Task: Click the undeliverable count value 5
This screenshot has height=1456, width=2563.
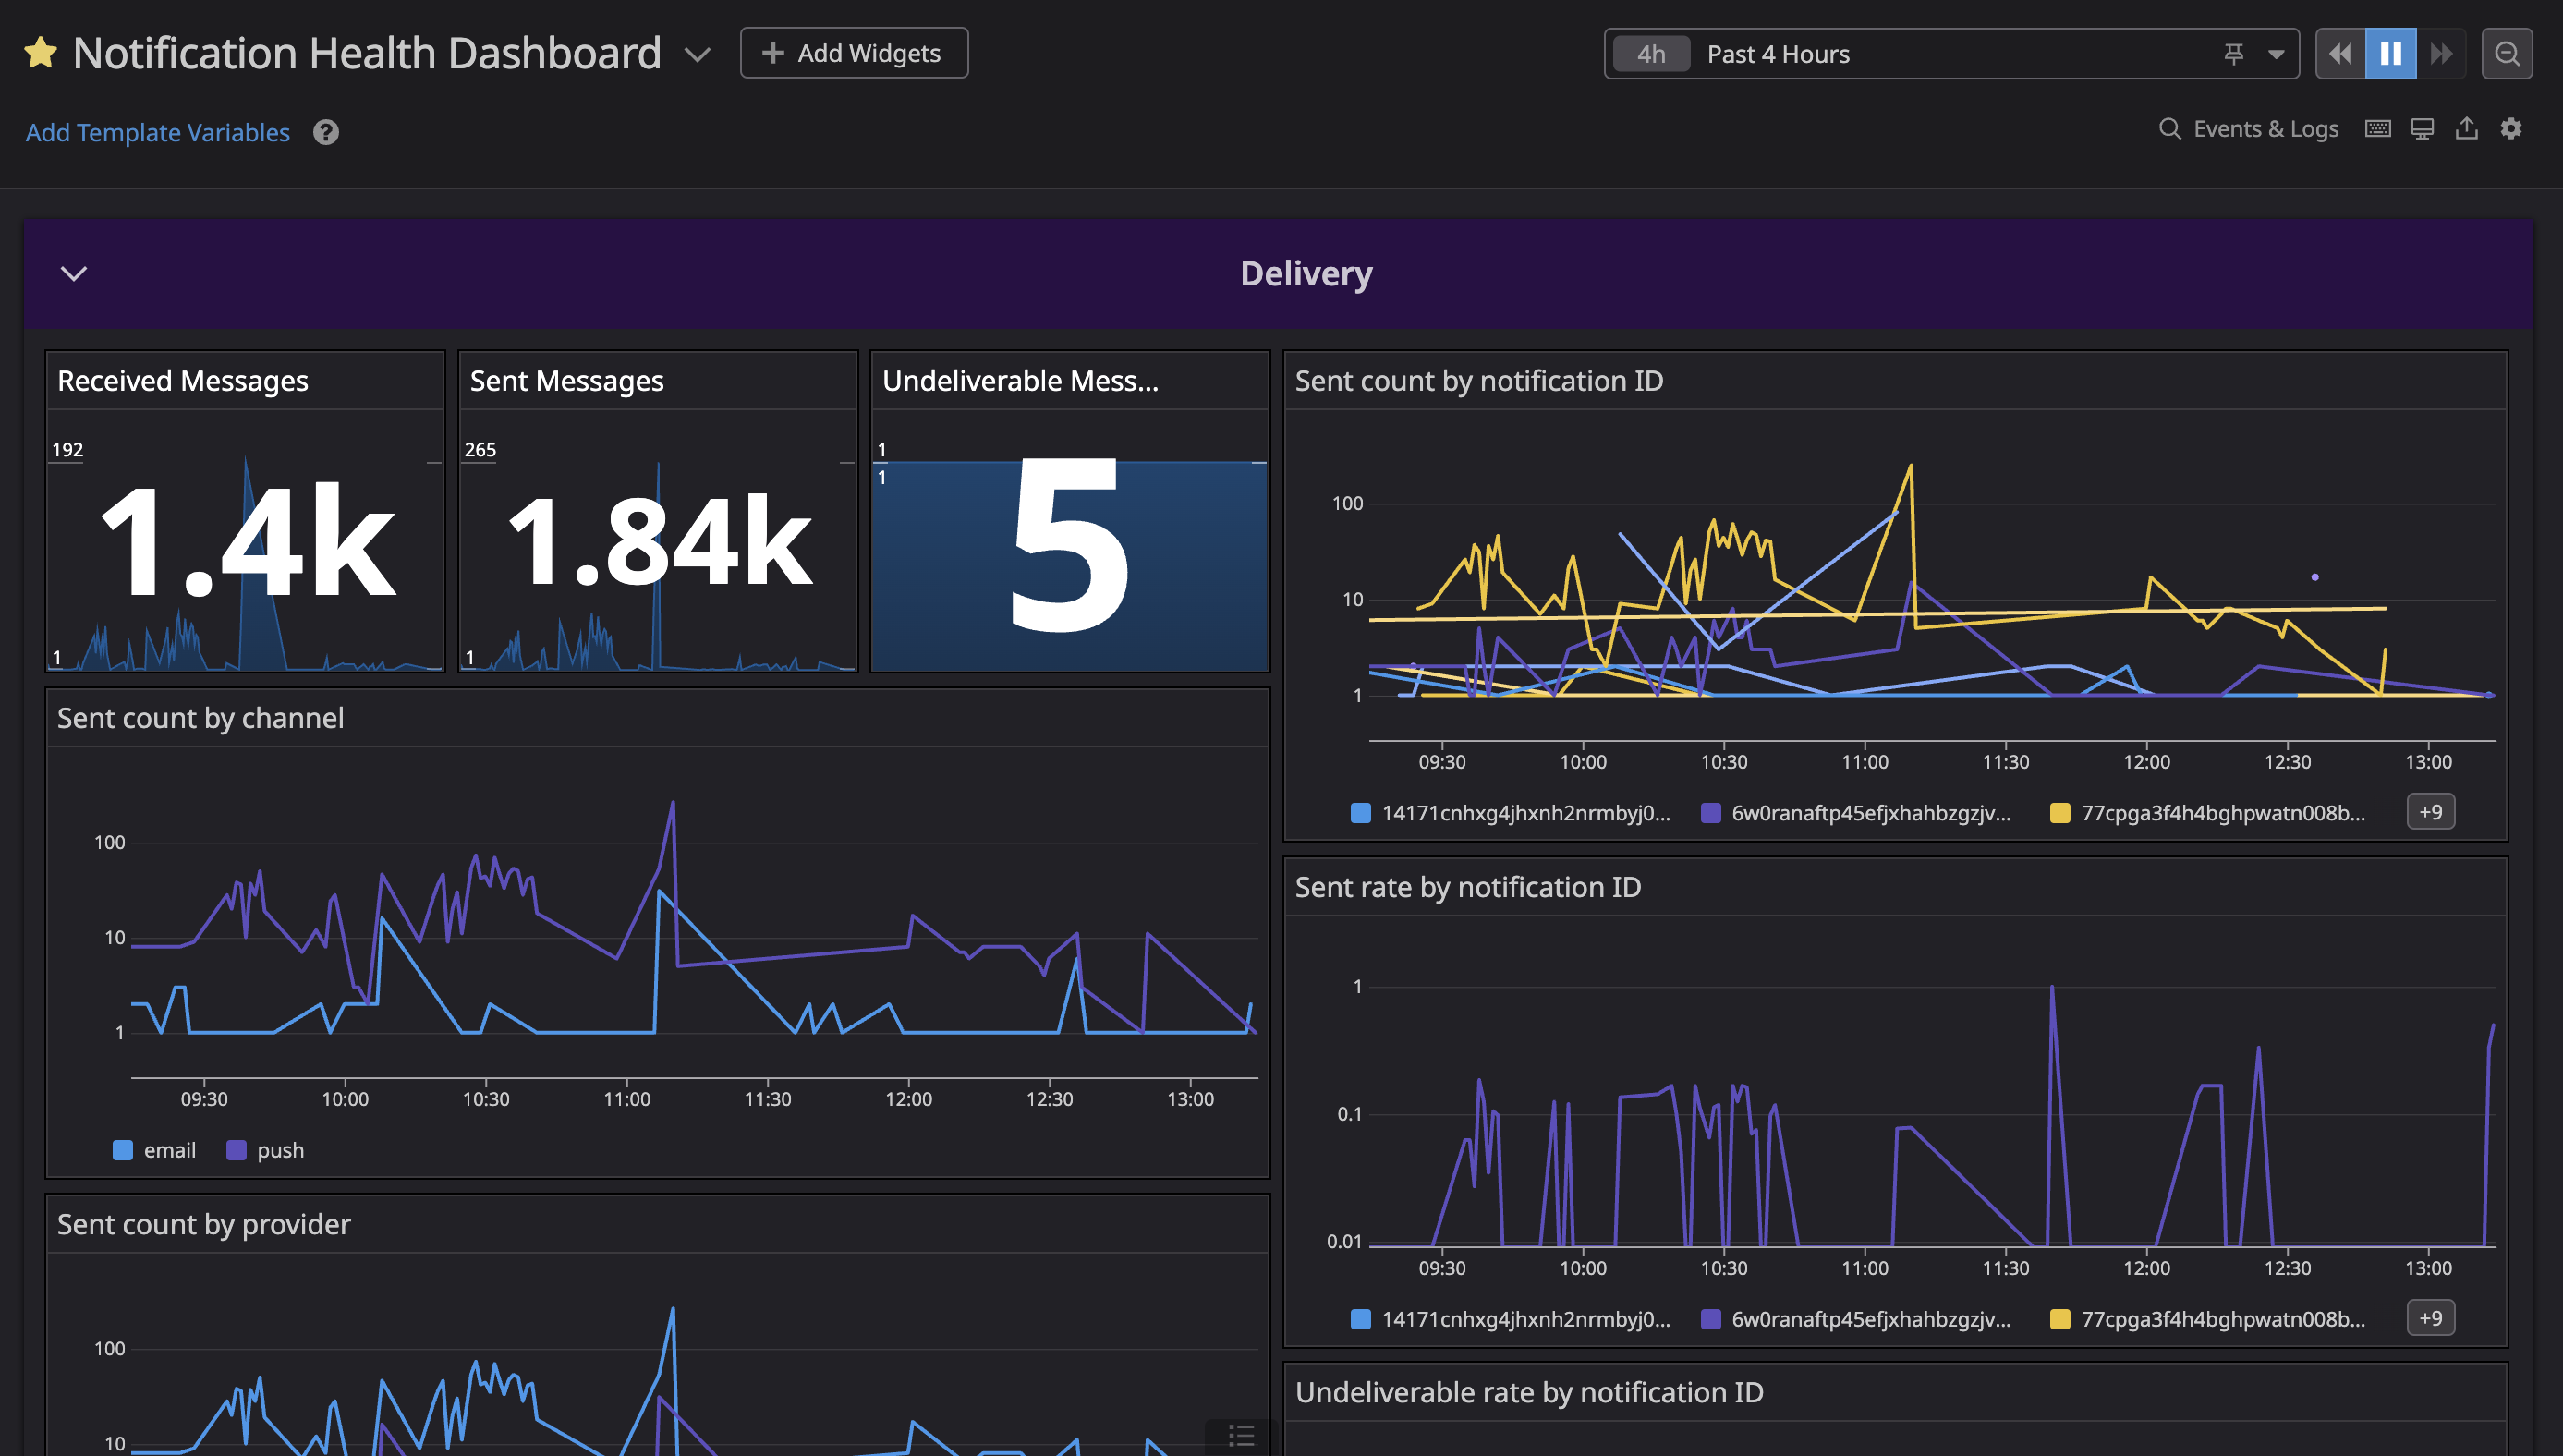Action: tap(1069, 546)
